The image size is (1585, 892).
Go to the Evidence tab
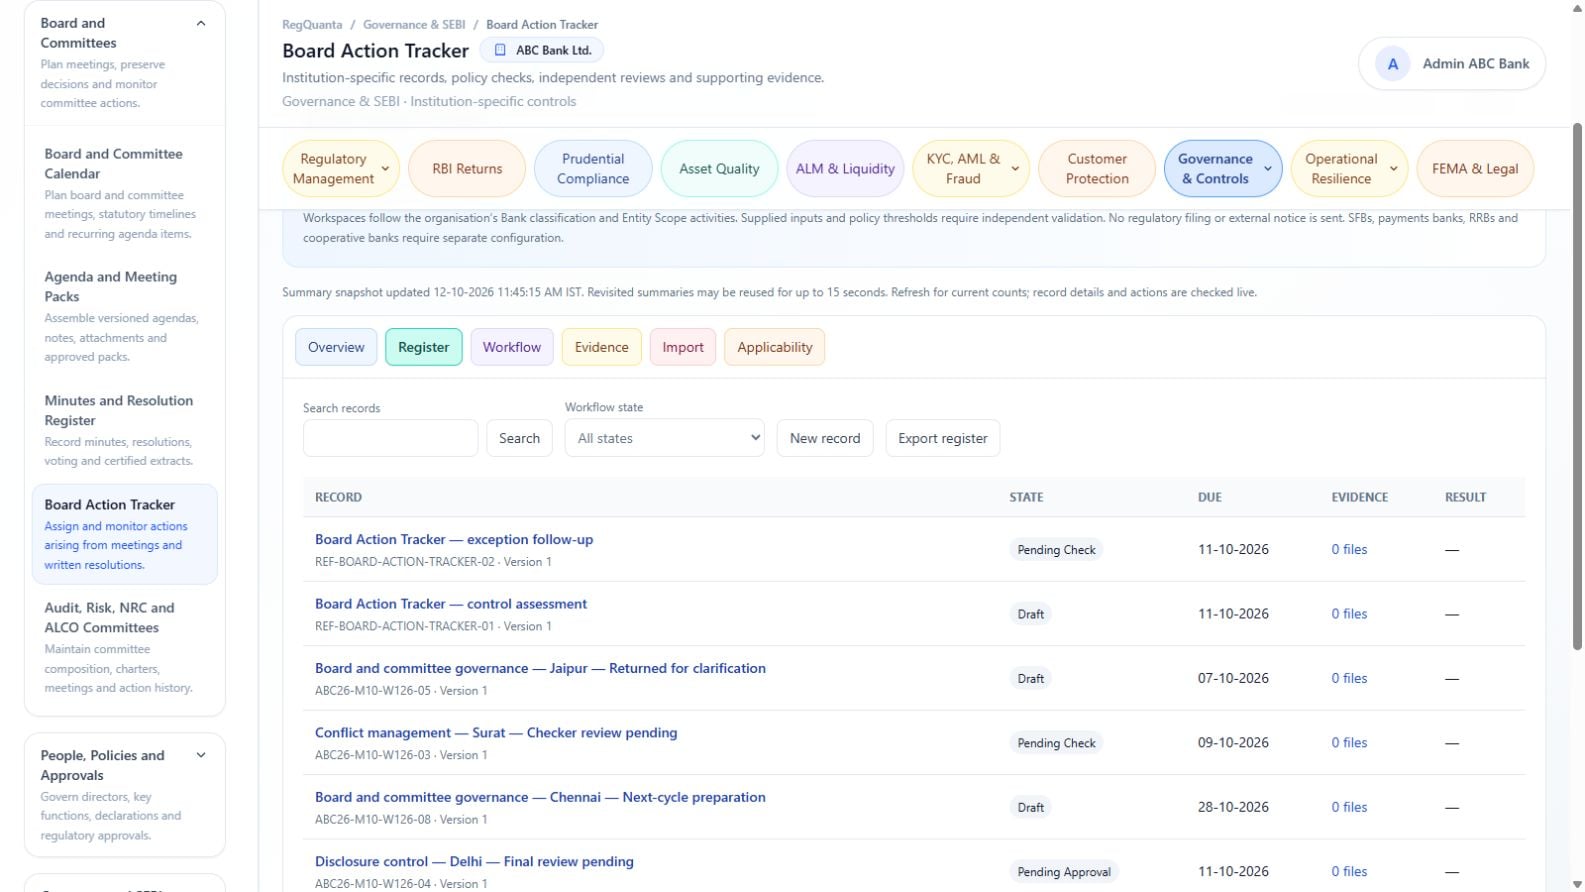coord(602,347)
